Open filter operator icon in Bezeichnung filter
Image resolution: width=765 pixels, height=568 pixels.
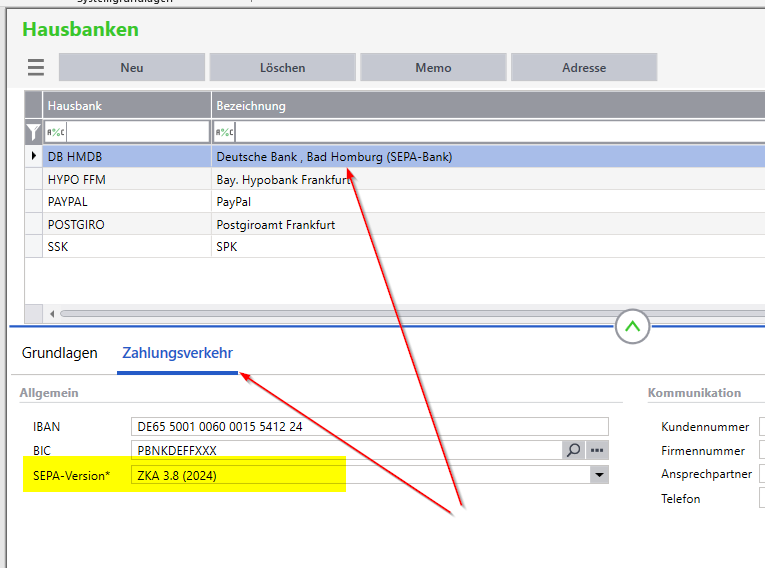pyautogui.click(x=224, y=132)
